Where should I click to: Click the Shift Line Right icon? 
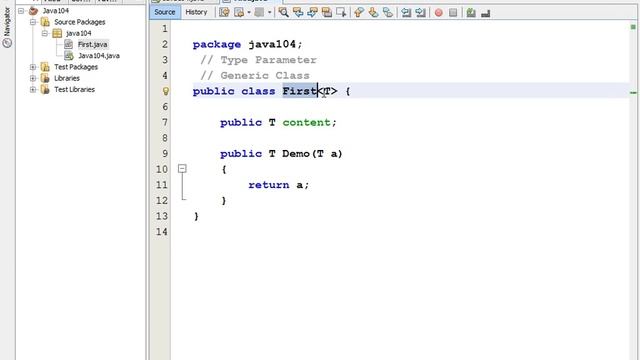point(420,12)
